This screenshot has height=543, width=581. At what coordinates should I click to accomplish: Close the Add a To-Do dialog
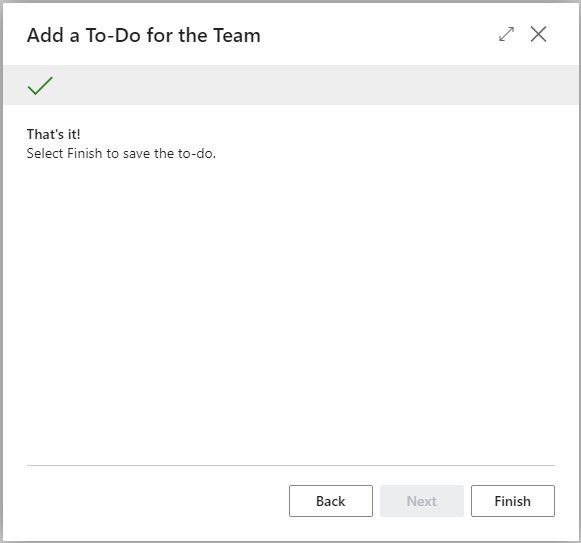coord(538,34)
